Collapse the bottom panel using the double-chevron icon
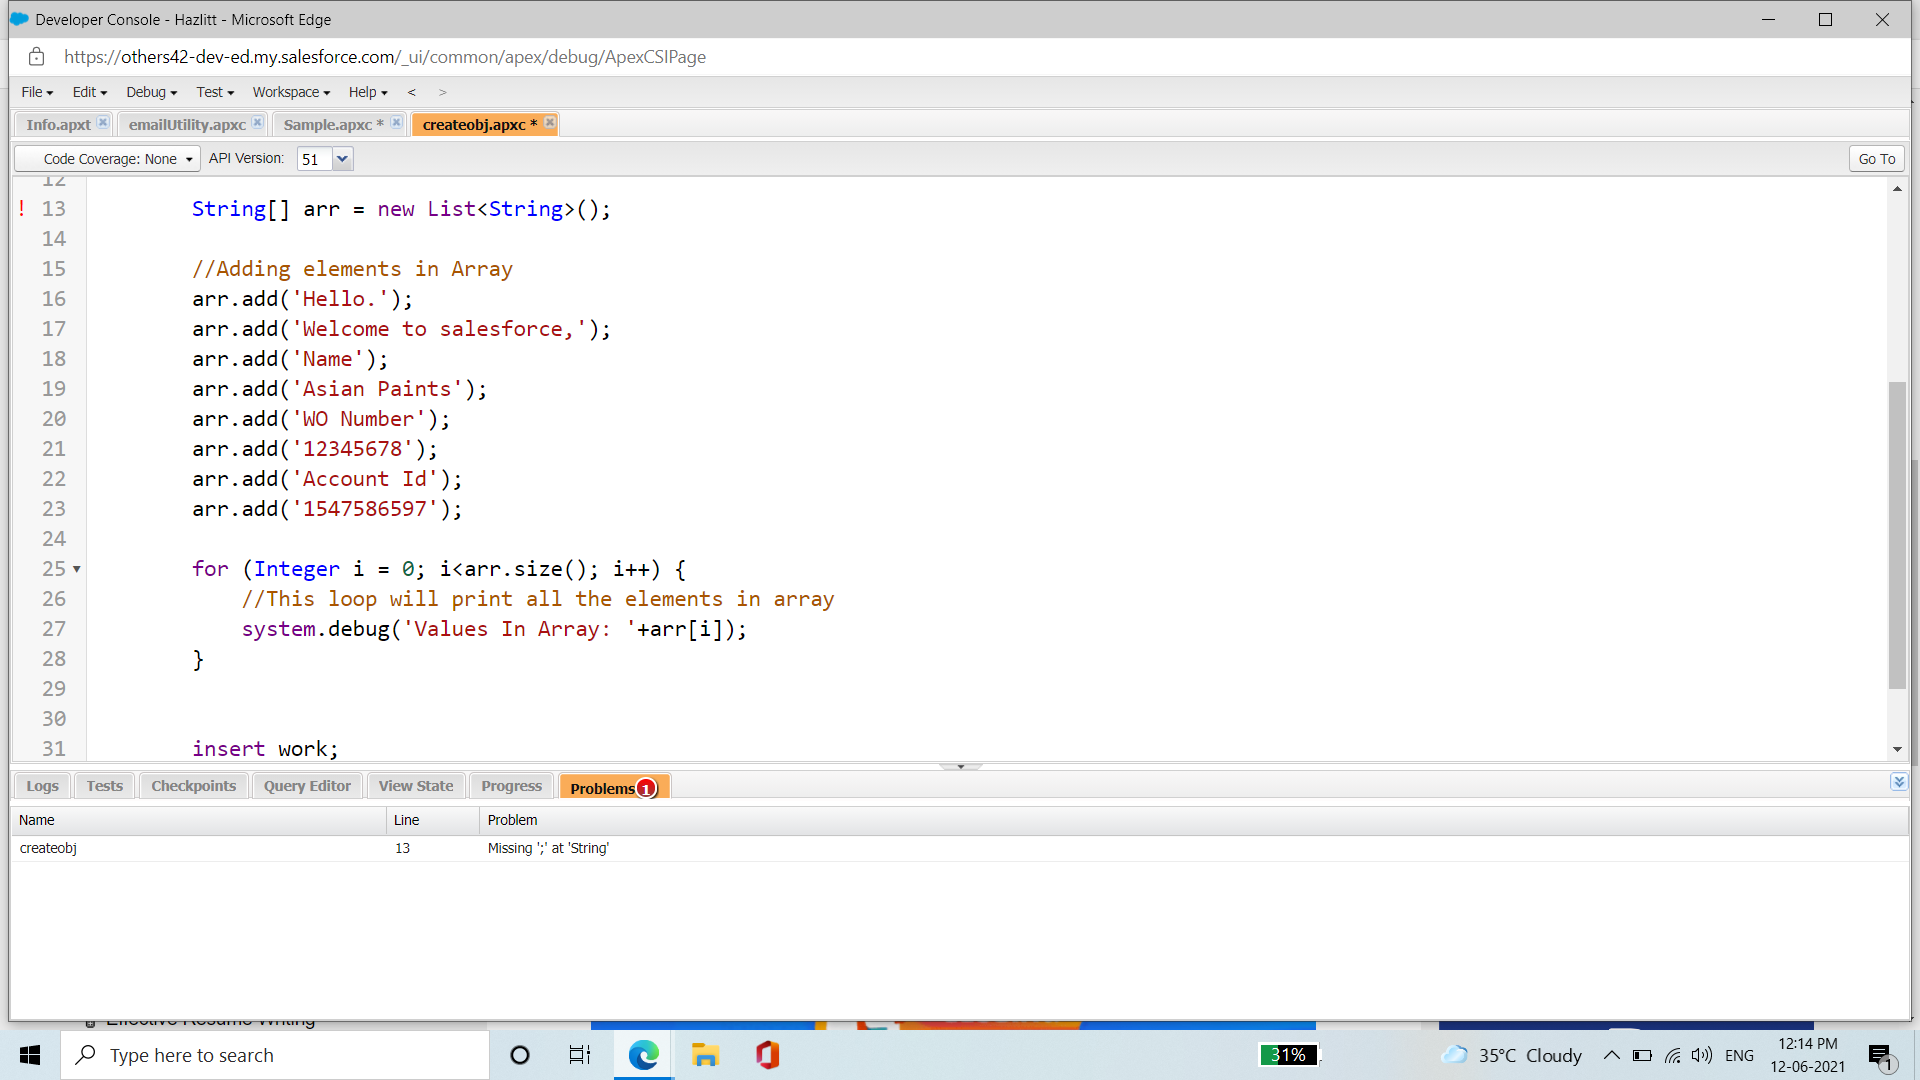 [x=1899, y=782]
